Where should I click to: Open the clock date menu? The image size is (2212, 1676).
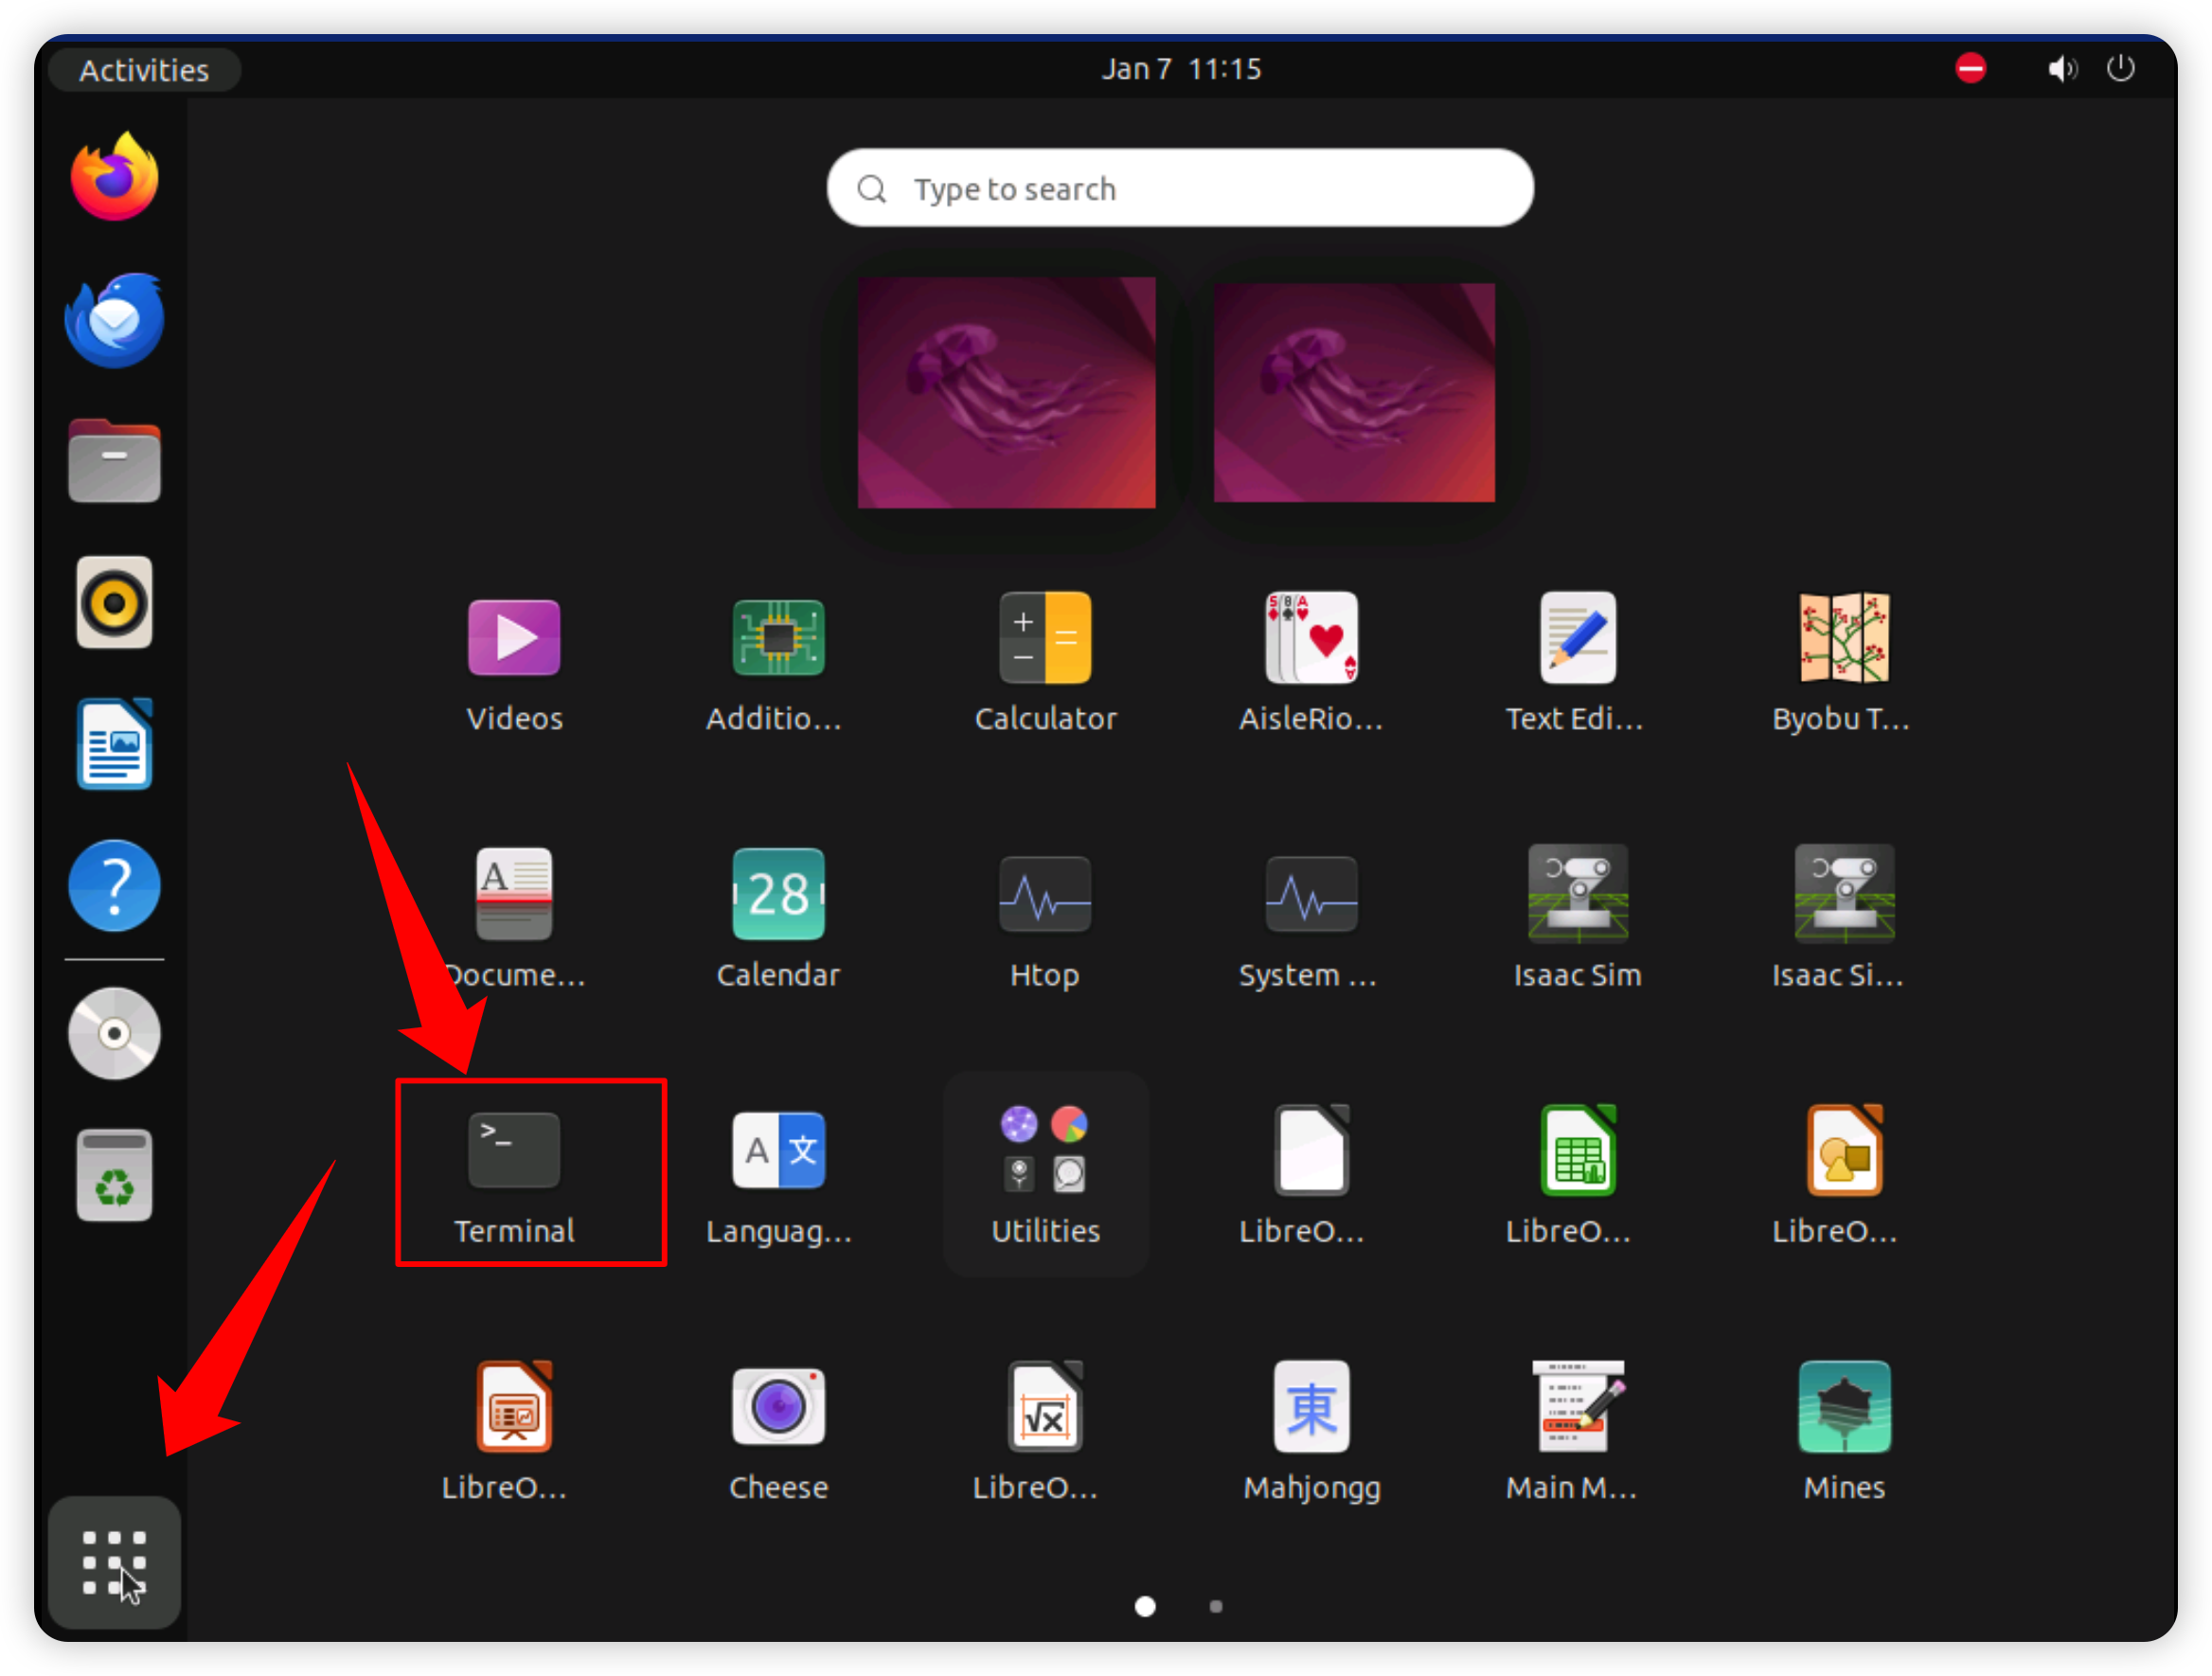coord(1180,69)
